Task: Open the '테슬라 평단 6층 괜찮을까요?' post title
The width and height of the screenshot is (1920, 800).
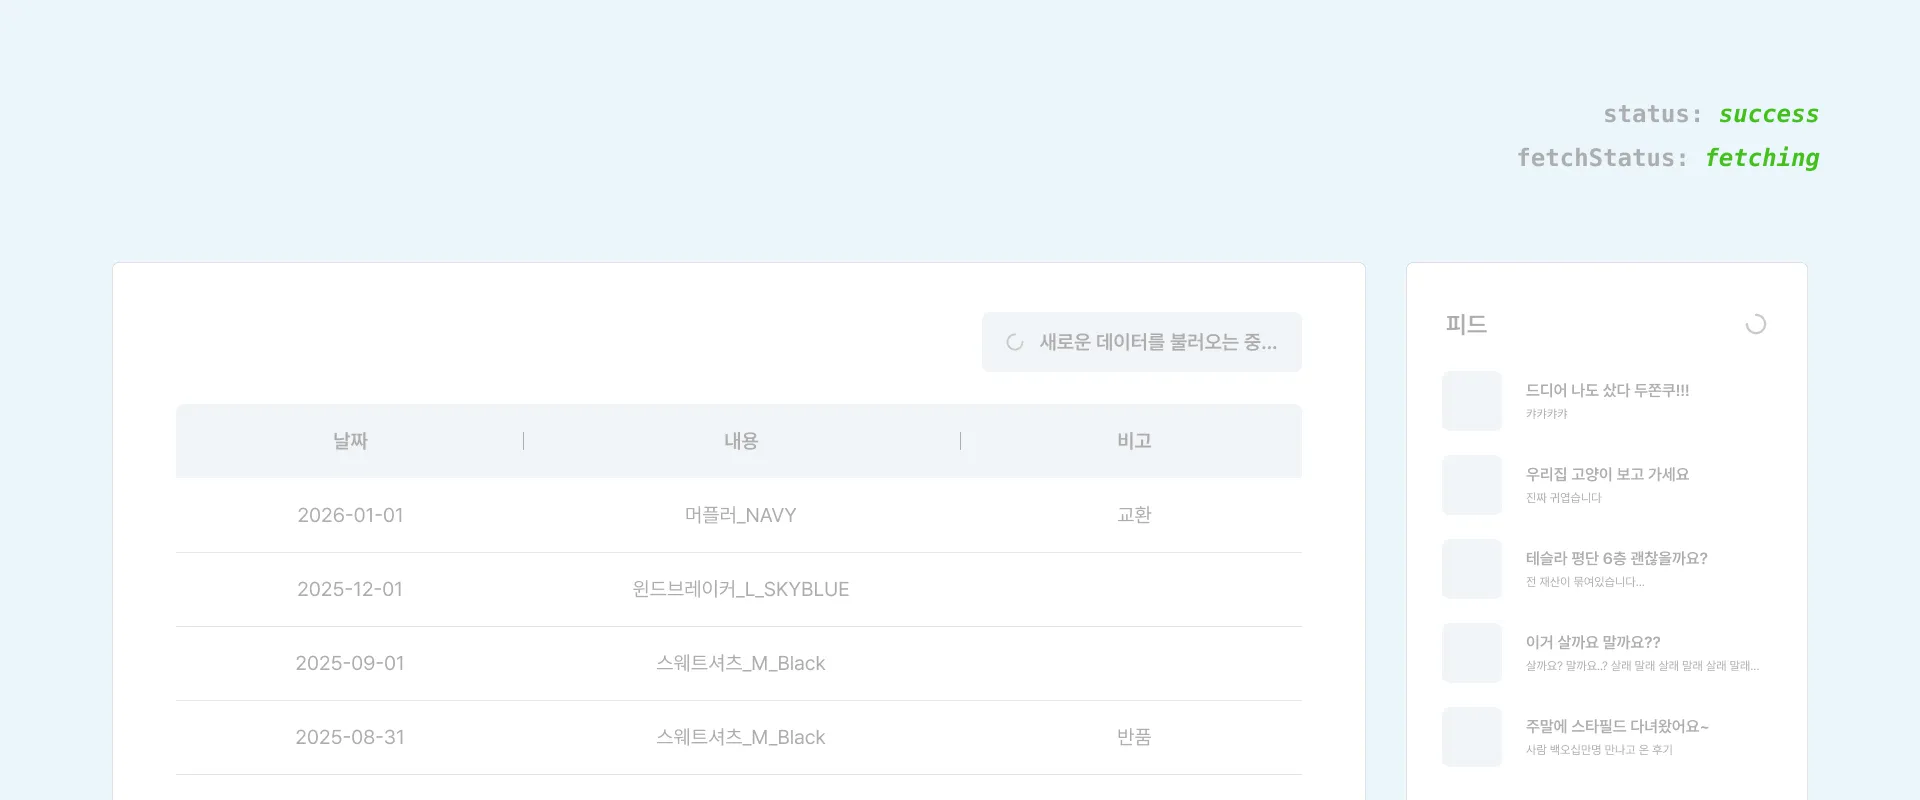Action: tap(1616, 559)
